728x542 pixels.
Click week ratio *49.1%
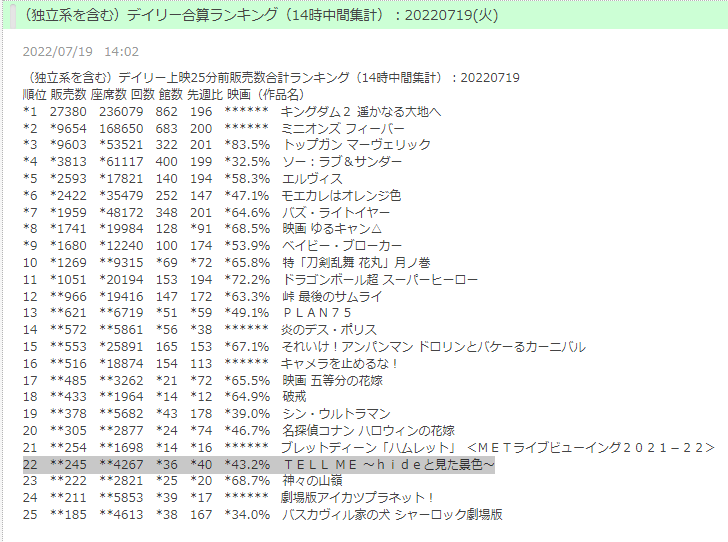pyautogui.click(x=247, y=313)
